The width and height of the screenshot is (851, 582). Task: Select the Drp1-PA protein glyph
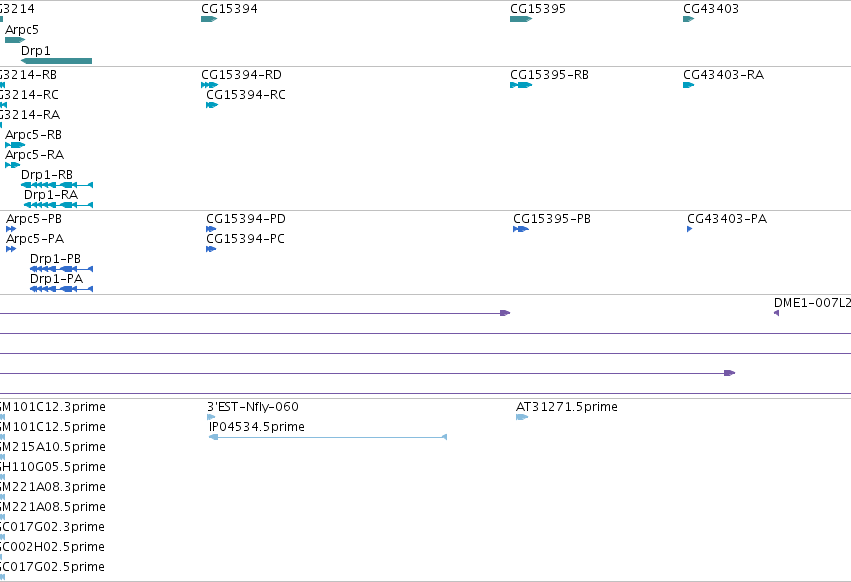(61, 289)
